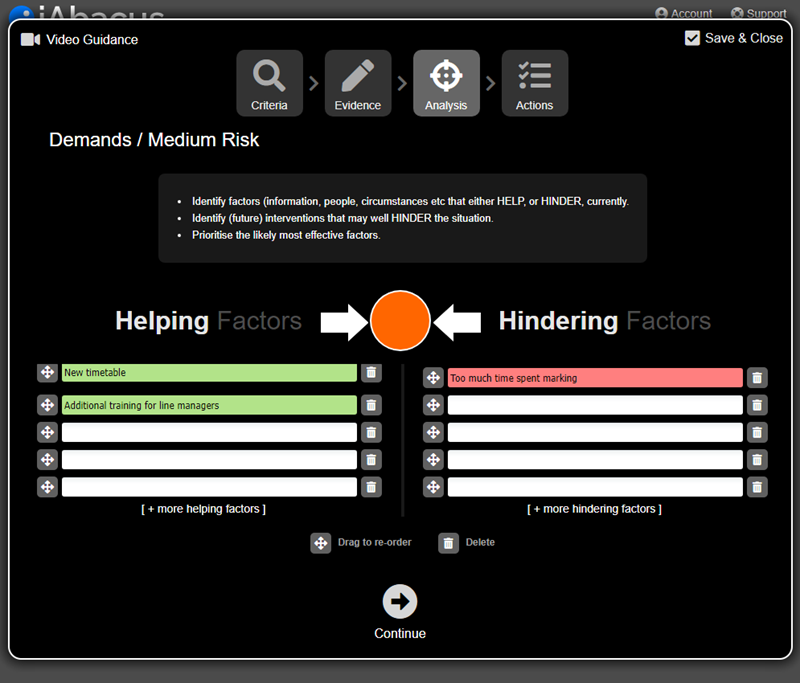The height and width of the screenshot is (683, 800).
Task: Open Account in the background header
Action: 684,13
